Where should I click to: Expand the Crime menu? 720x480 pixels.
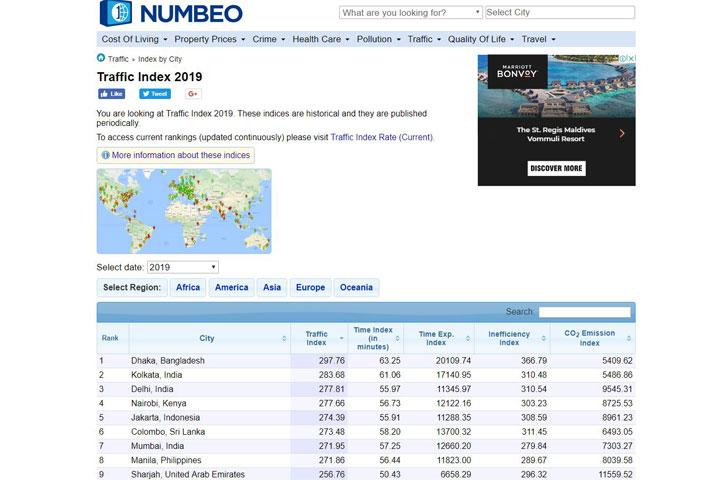click(x=269, y=40)
